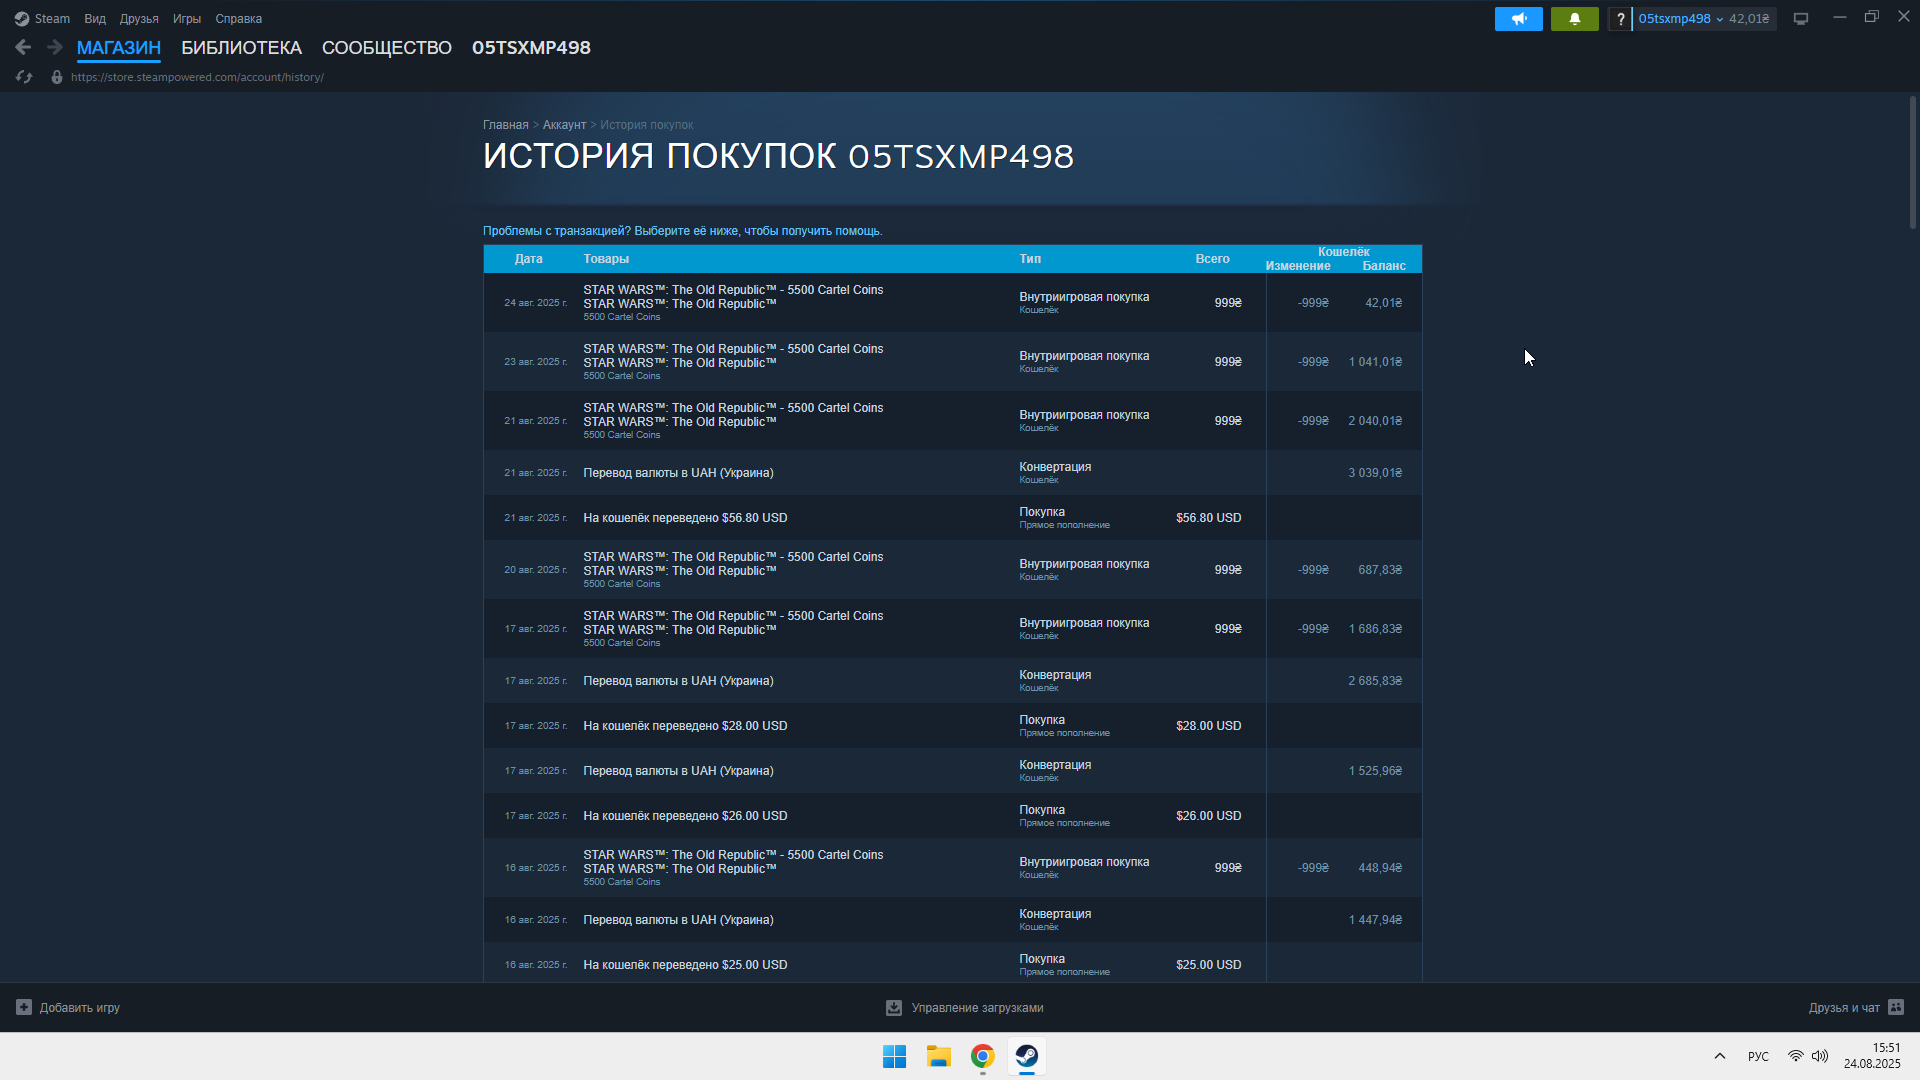Viewport: 1920px width, 1080px height.
Task: Open the downloads manager icon
Action: click(x=894, y=1008)
